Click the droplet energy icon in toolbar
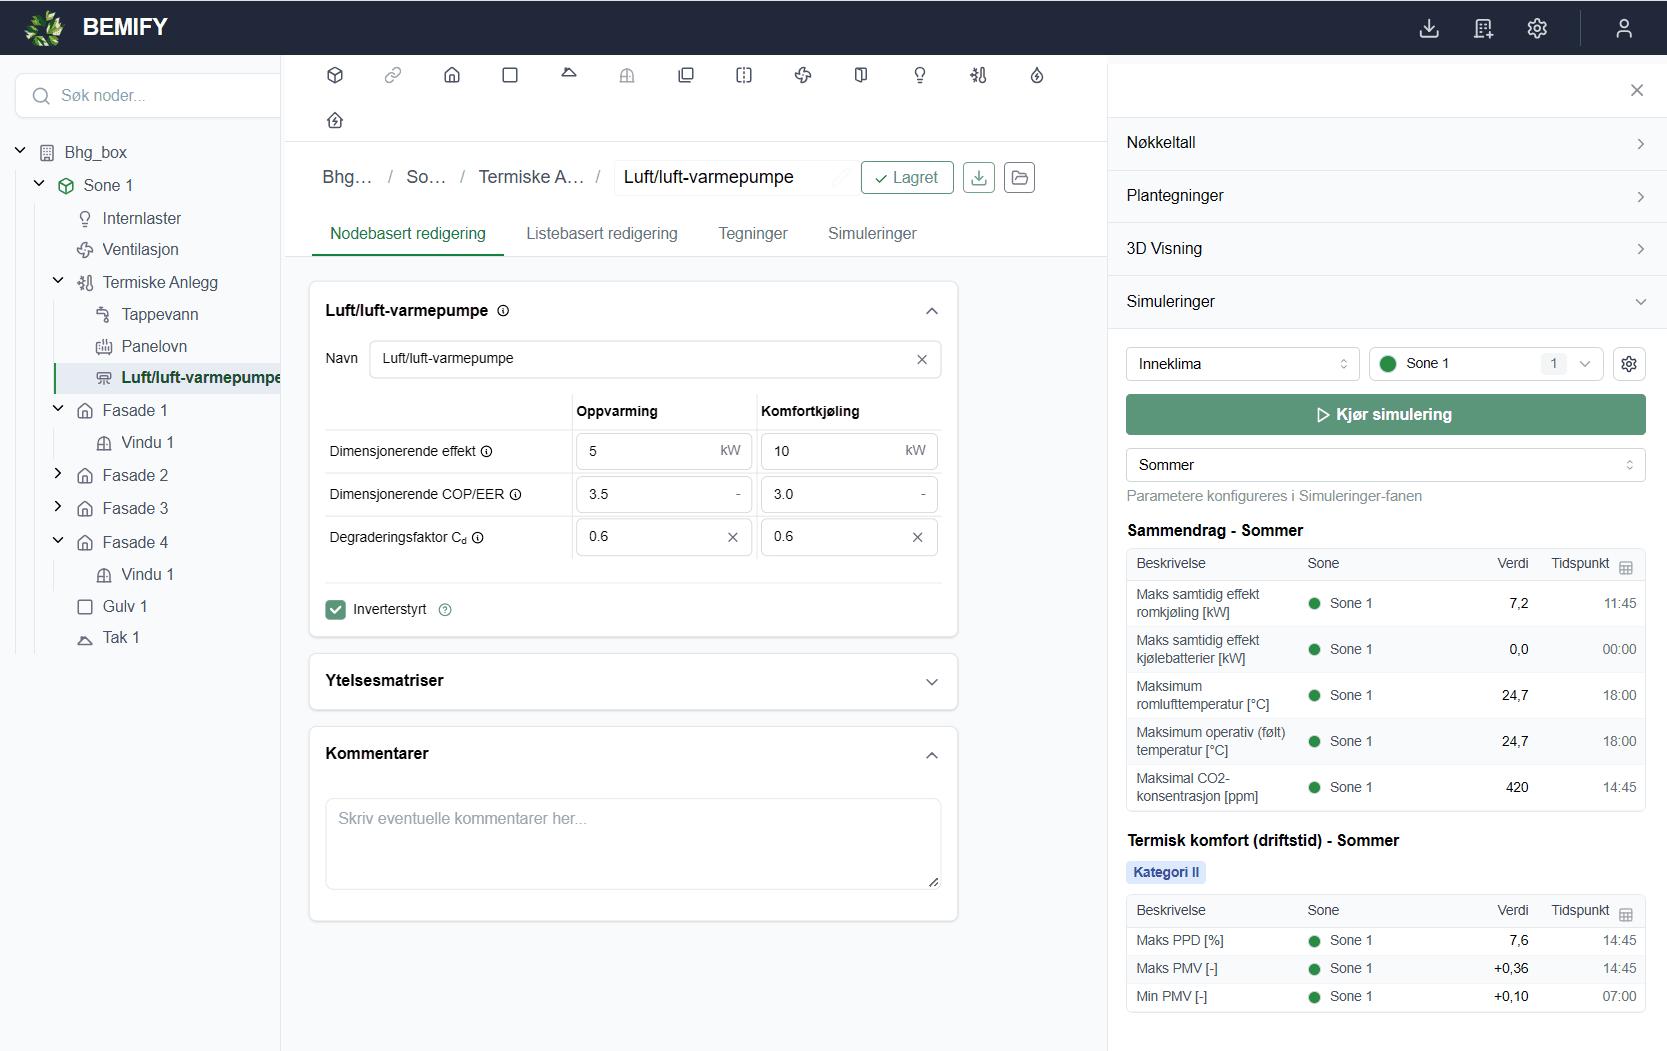 (x=1037, y=75)
